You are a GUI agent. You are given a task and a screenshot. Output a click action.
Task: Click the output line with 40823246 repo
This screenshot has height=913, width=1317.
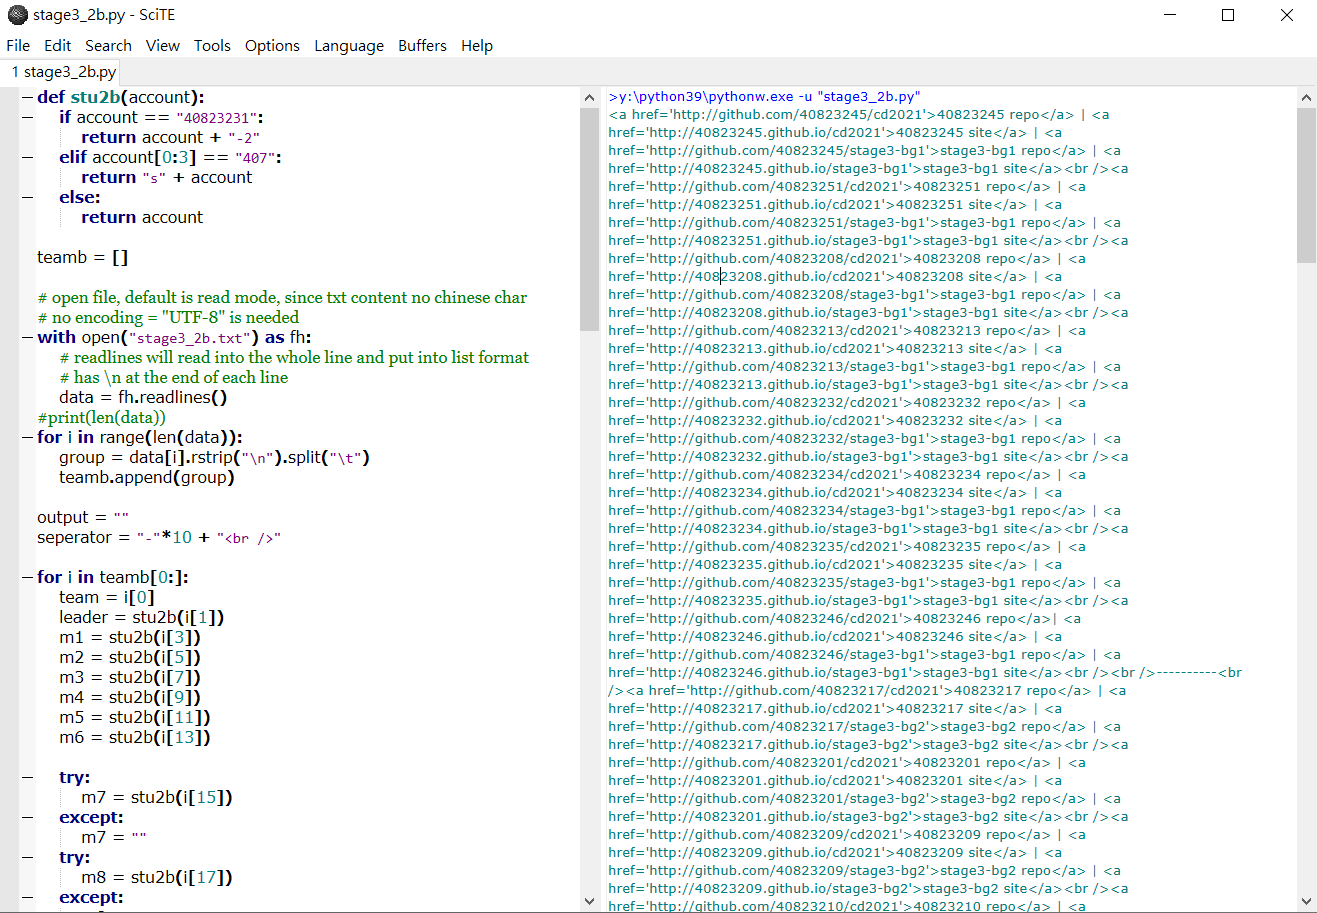click(x=844, y=619)
